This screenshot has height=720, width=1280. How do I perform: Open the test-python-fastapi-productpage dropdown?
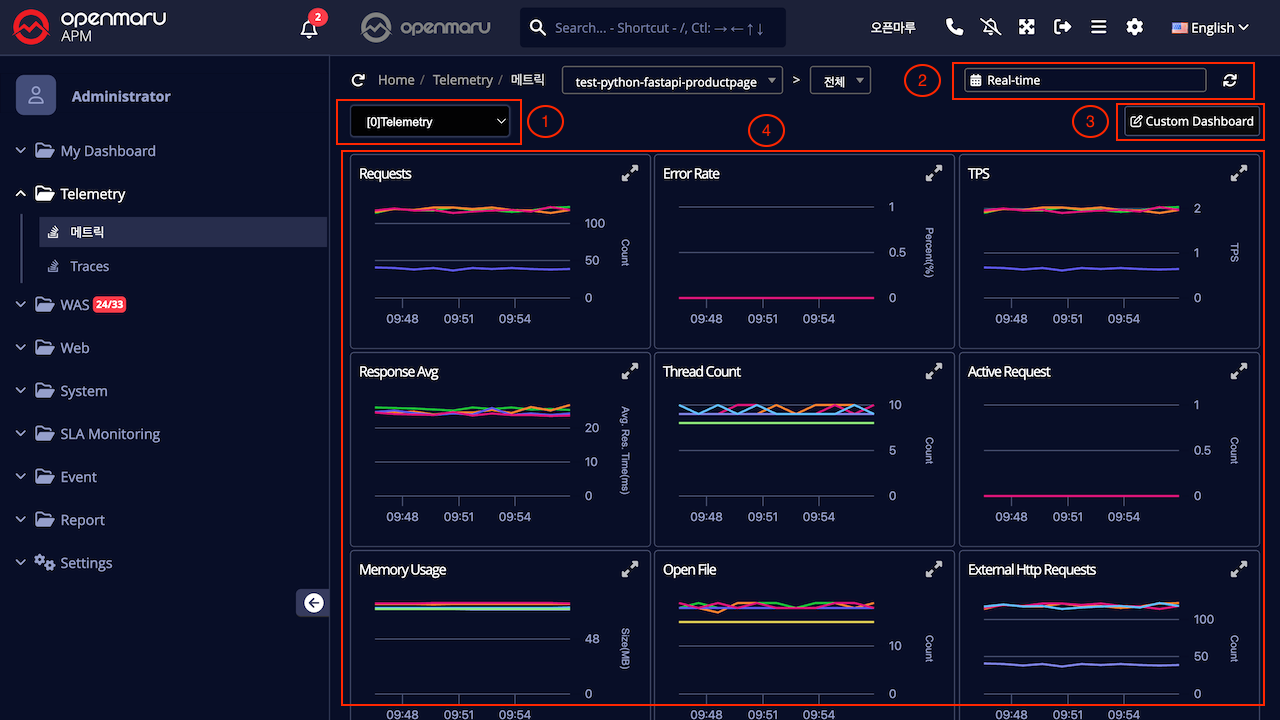[x=672, y=82]
